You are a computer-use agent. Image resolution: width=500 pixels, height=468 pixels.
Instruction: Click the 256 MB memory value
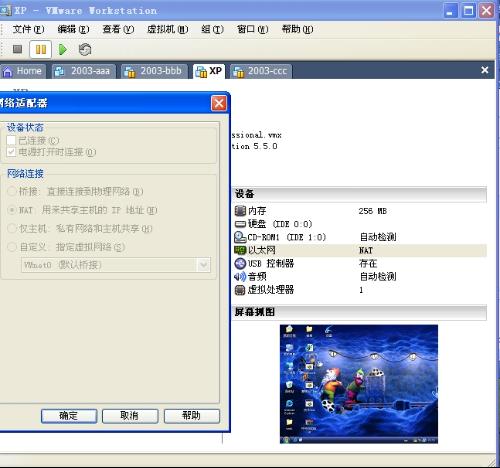pyautogui.click(x=373, y=211)
